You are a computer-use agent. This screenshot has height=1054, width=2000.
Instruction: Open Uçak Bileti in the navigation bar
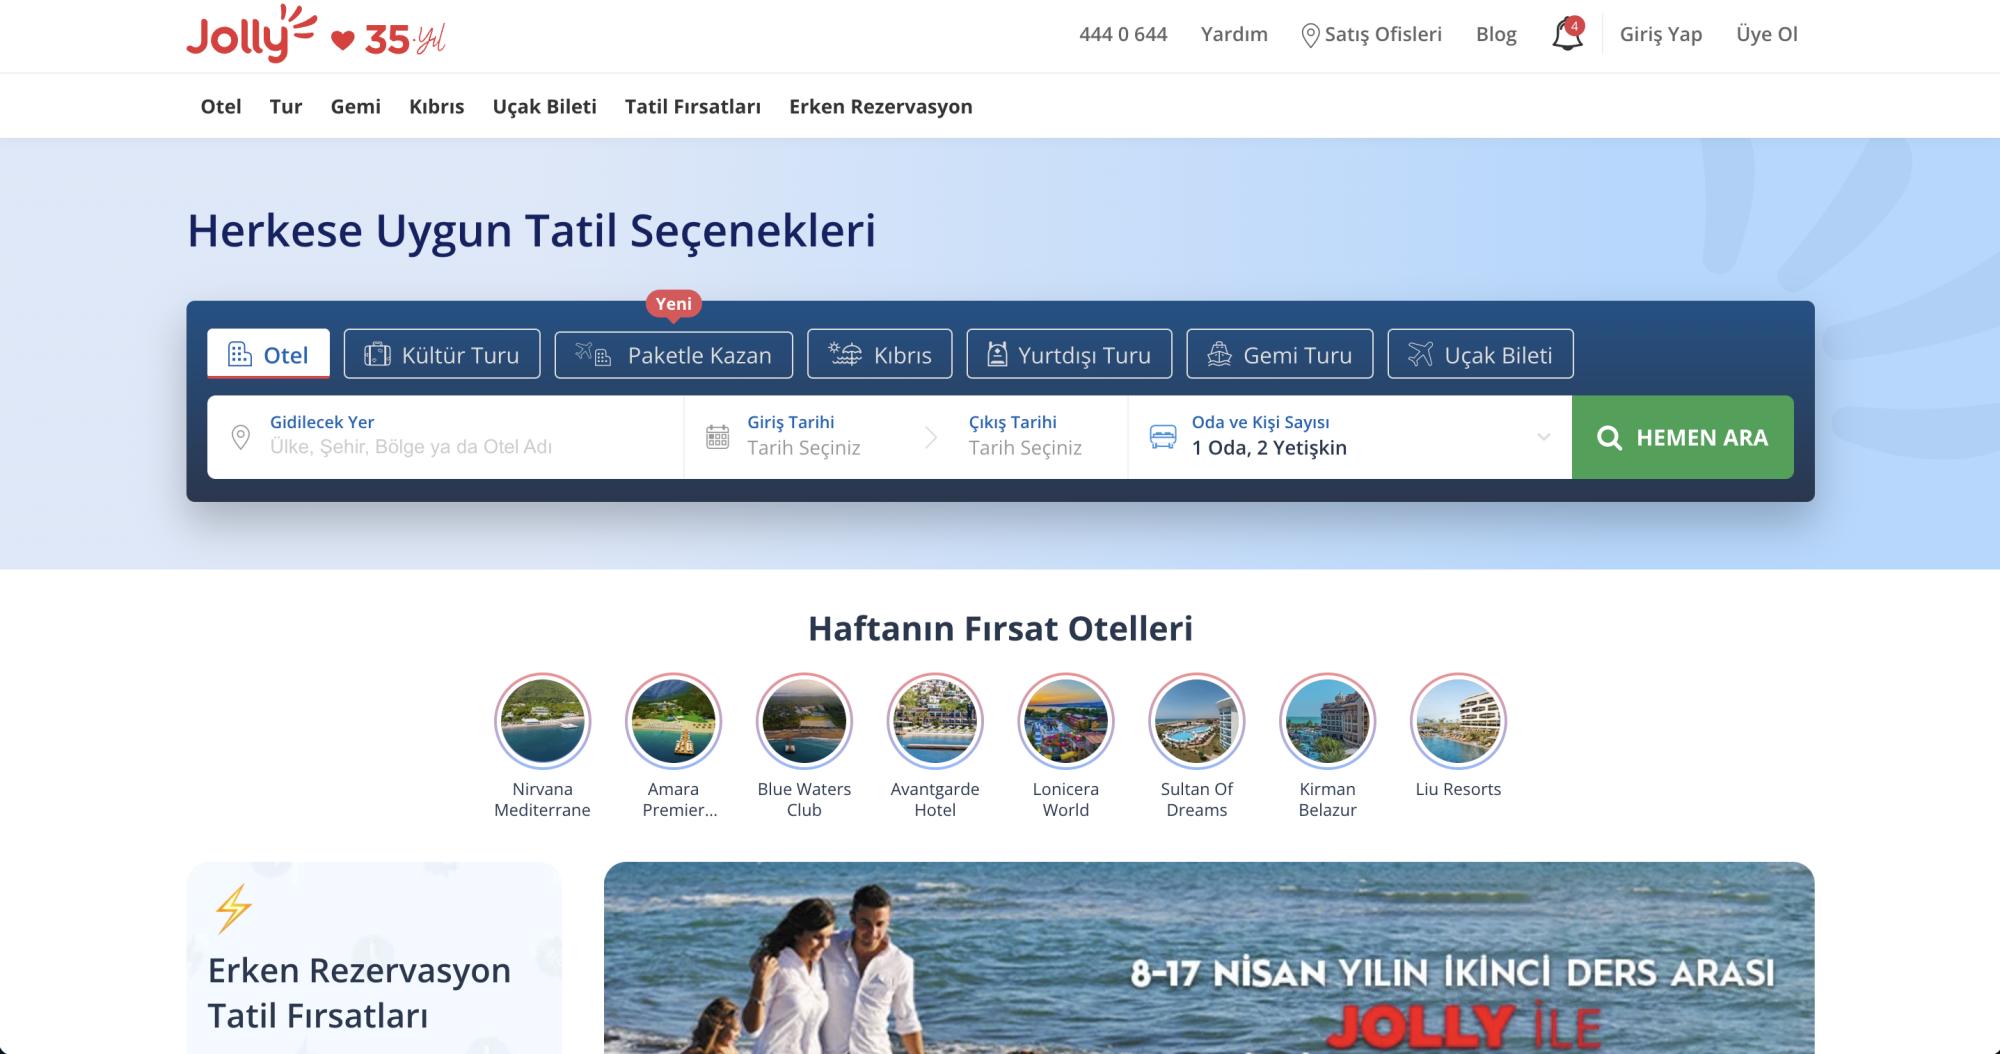click(x=545, y=106)
